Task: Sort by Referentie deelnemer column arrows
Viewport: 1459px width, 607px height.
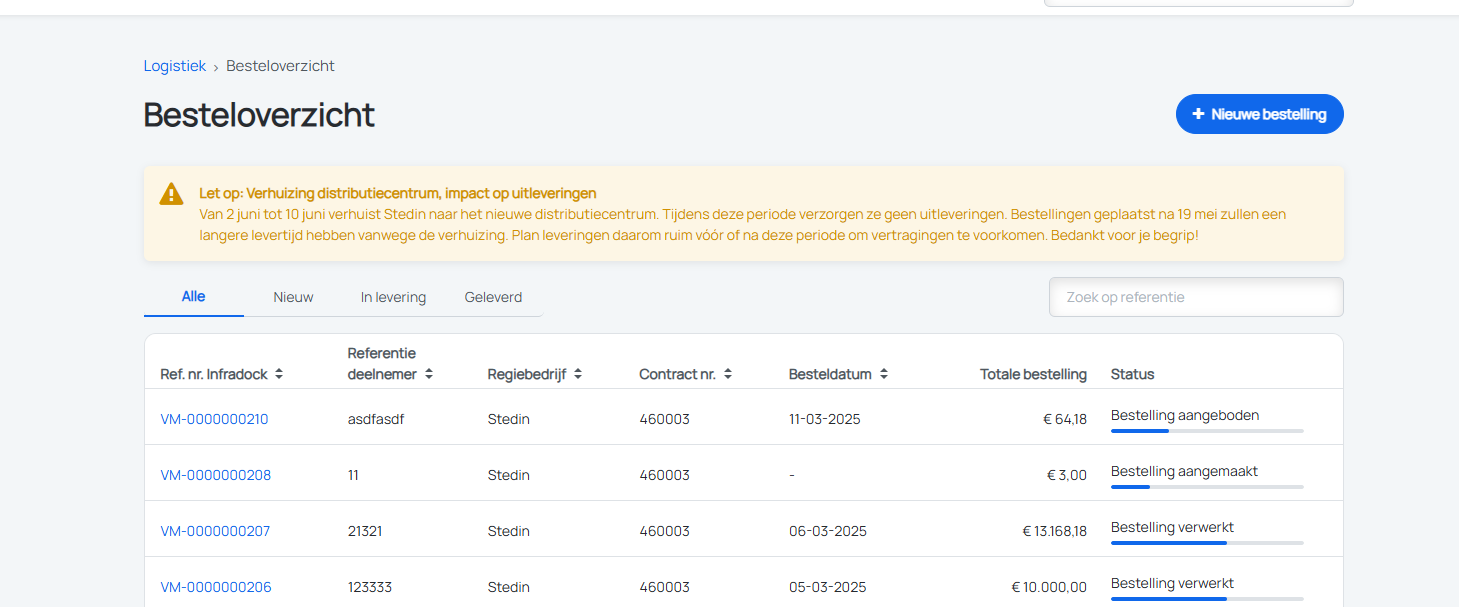Action: click(429, 374)
